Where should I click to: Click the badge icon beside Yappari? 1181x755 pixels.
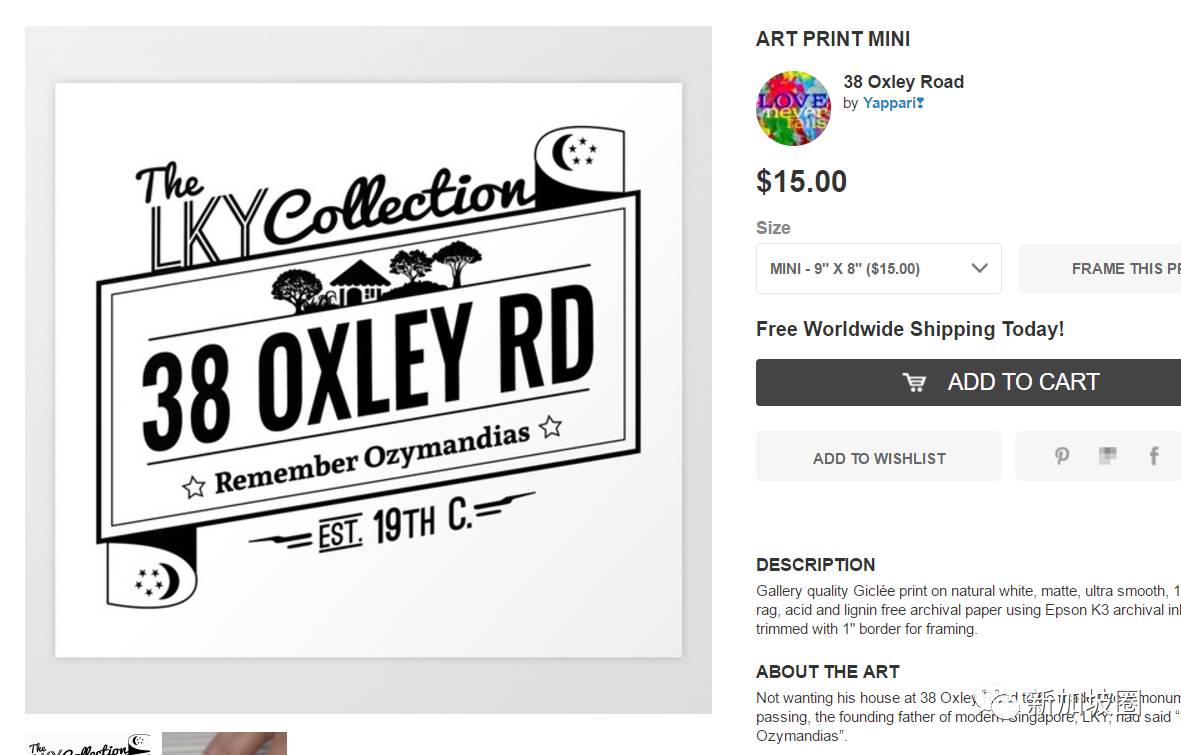[x=920, y=103]
